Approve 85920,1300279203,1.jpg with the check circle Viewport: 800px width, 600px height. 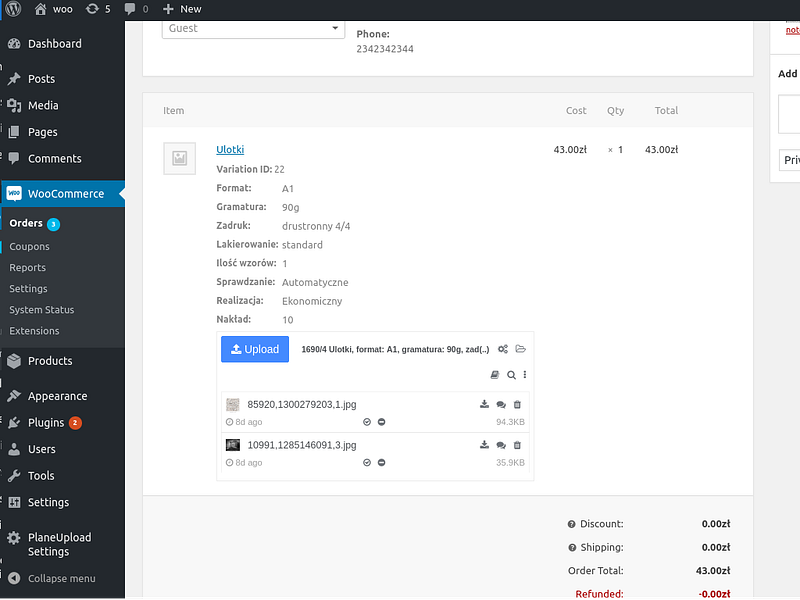tap(366, 422)
